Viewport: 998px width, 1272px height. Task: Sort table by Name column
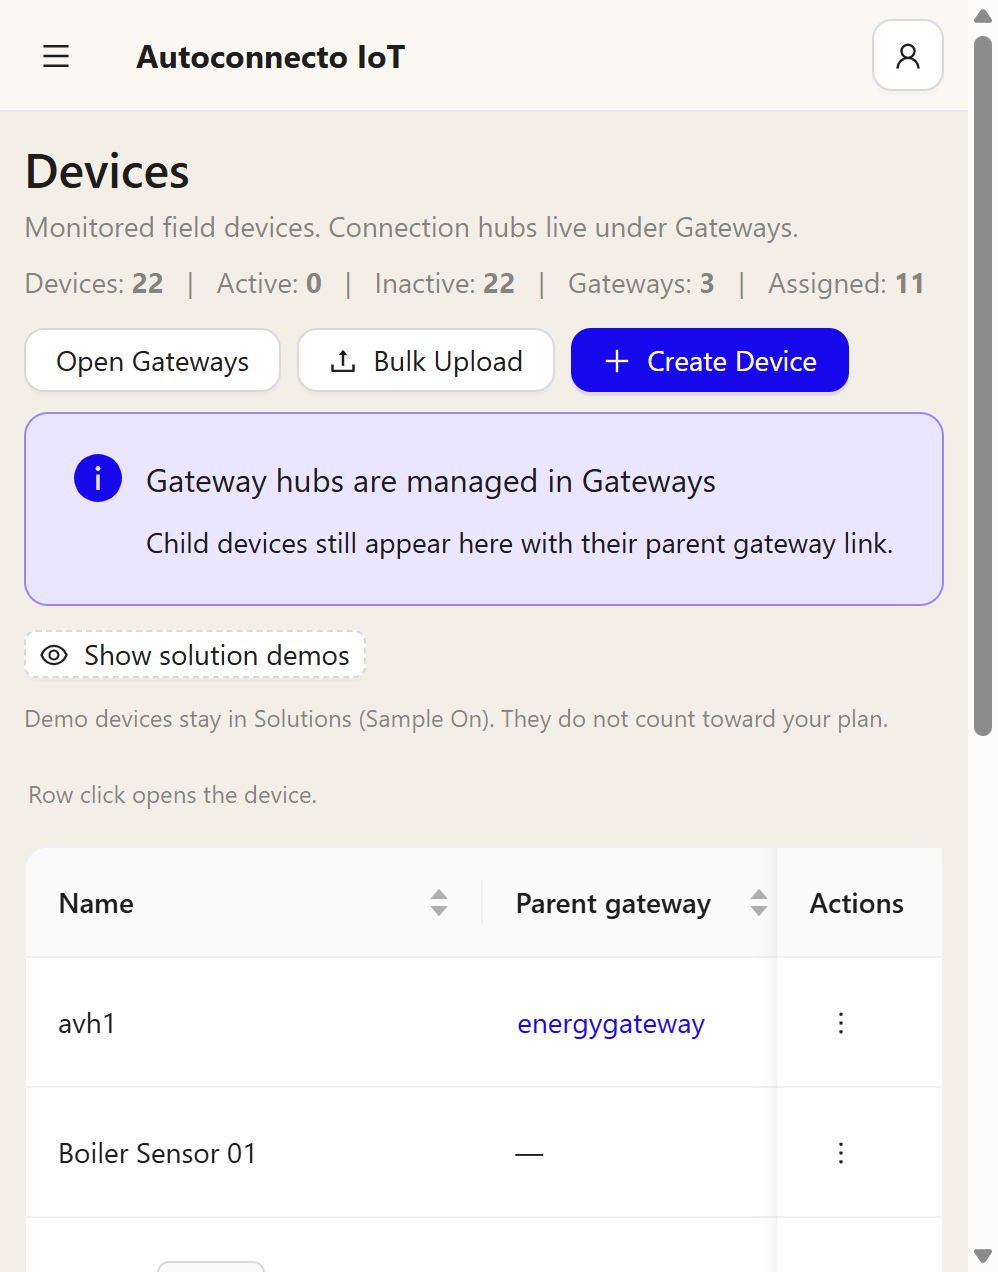(439, 903)
